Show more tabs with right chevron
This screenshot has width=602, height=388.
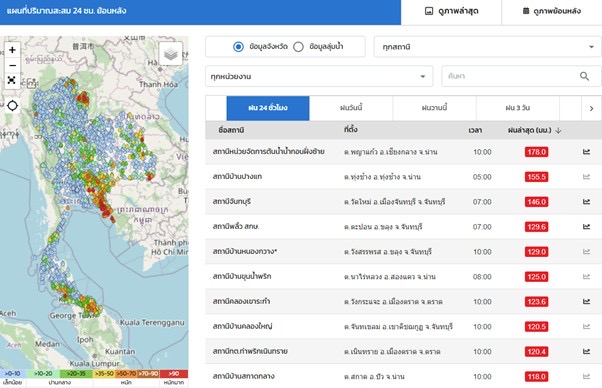click(591, 108)
